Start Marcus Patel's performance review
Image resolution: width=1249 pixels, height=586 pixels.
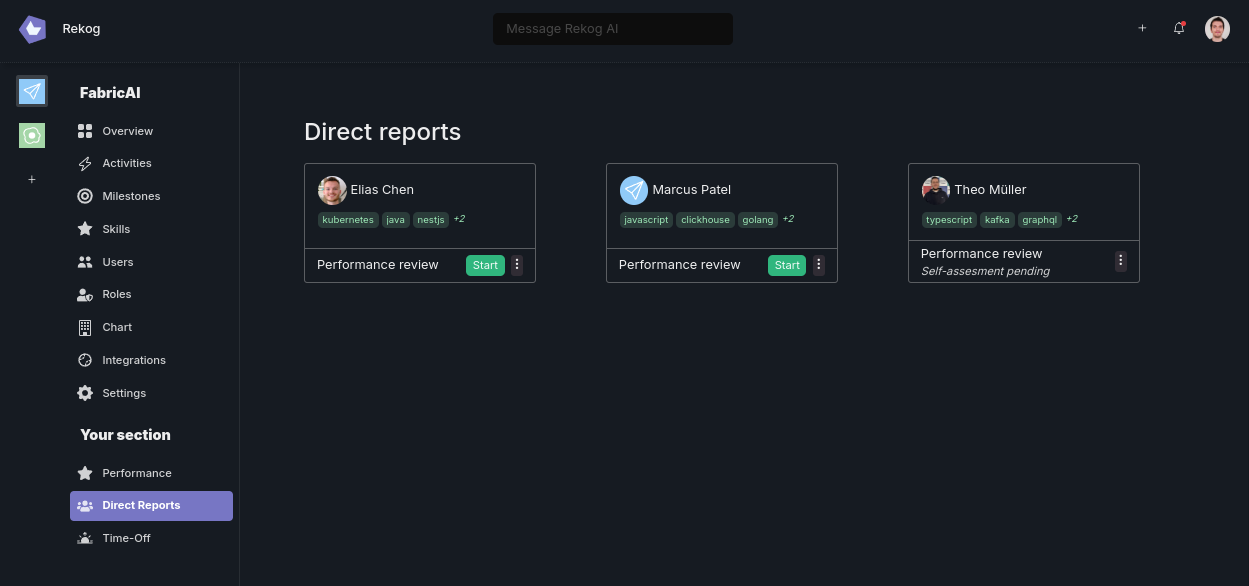787,265
